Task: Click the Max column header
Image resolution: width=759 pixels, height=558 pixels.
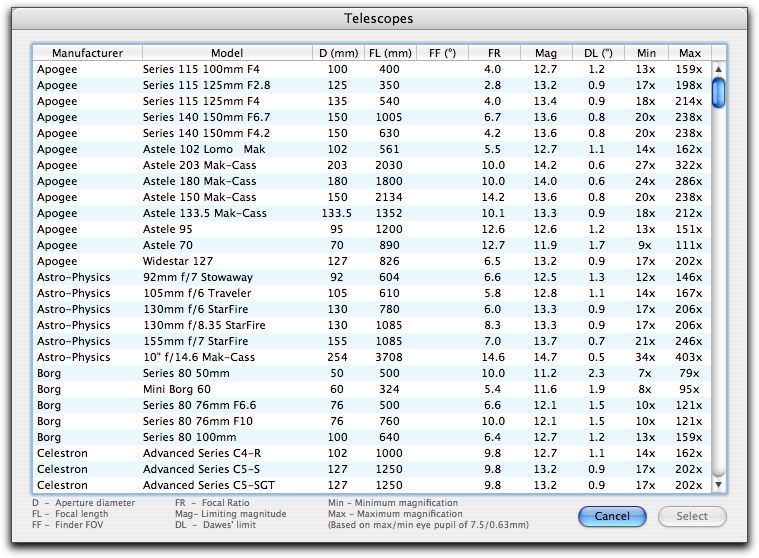Action: click(x=690, y=53)
